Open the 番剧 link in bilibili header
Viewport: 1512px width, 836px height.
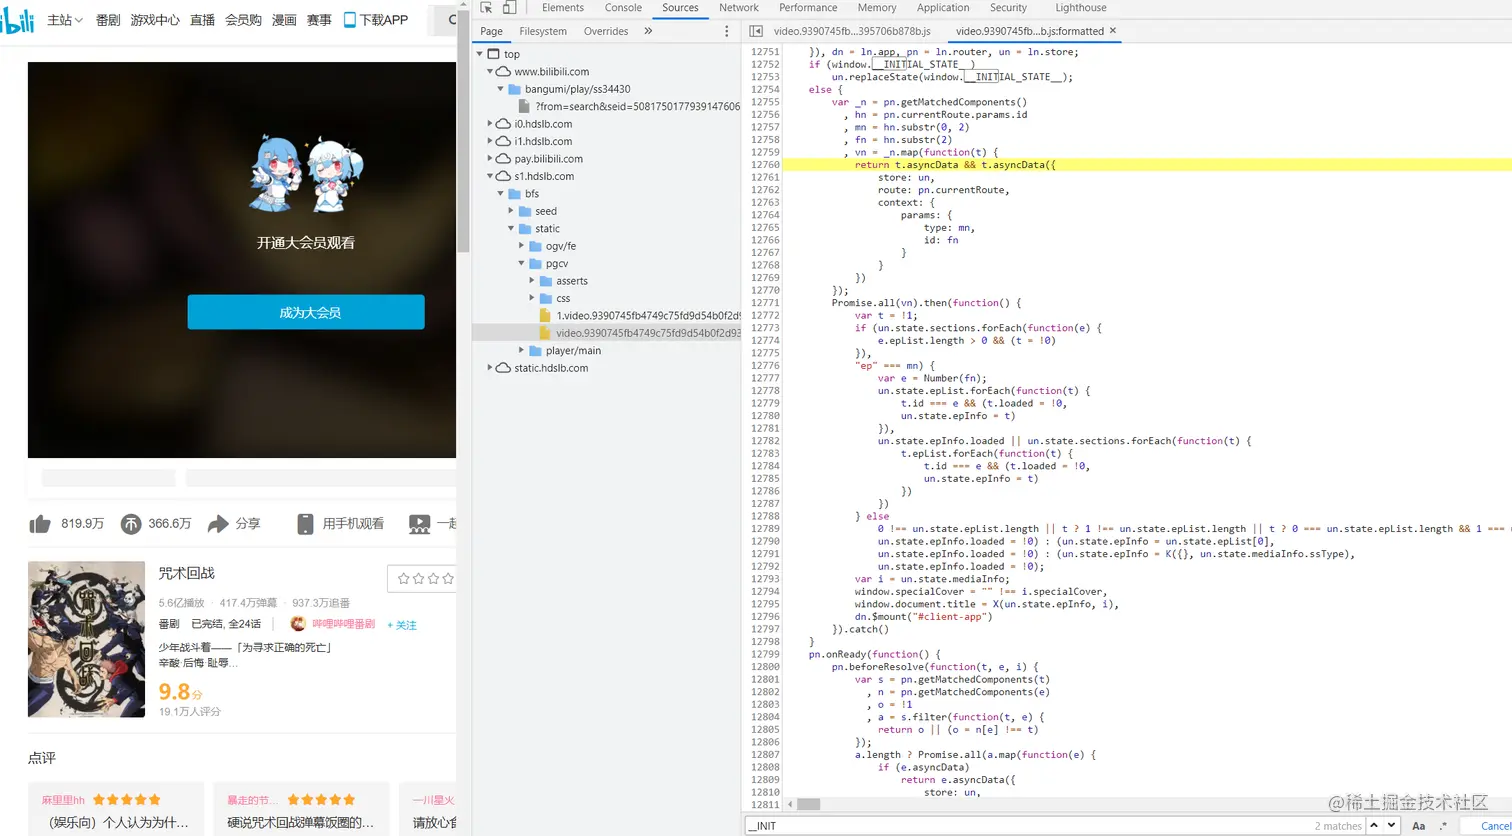pos(108,20)
